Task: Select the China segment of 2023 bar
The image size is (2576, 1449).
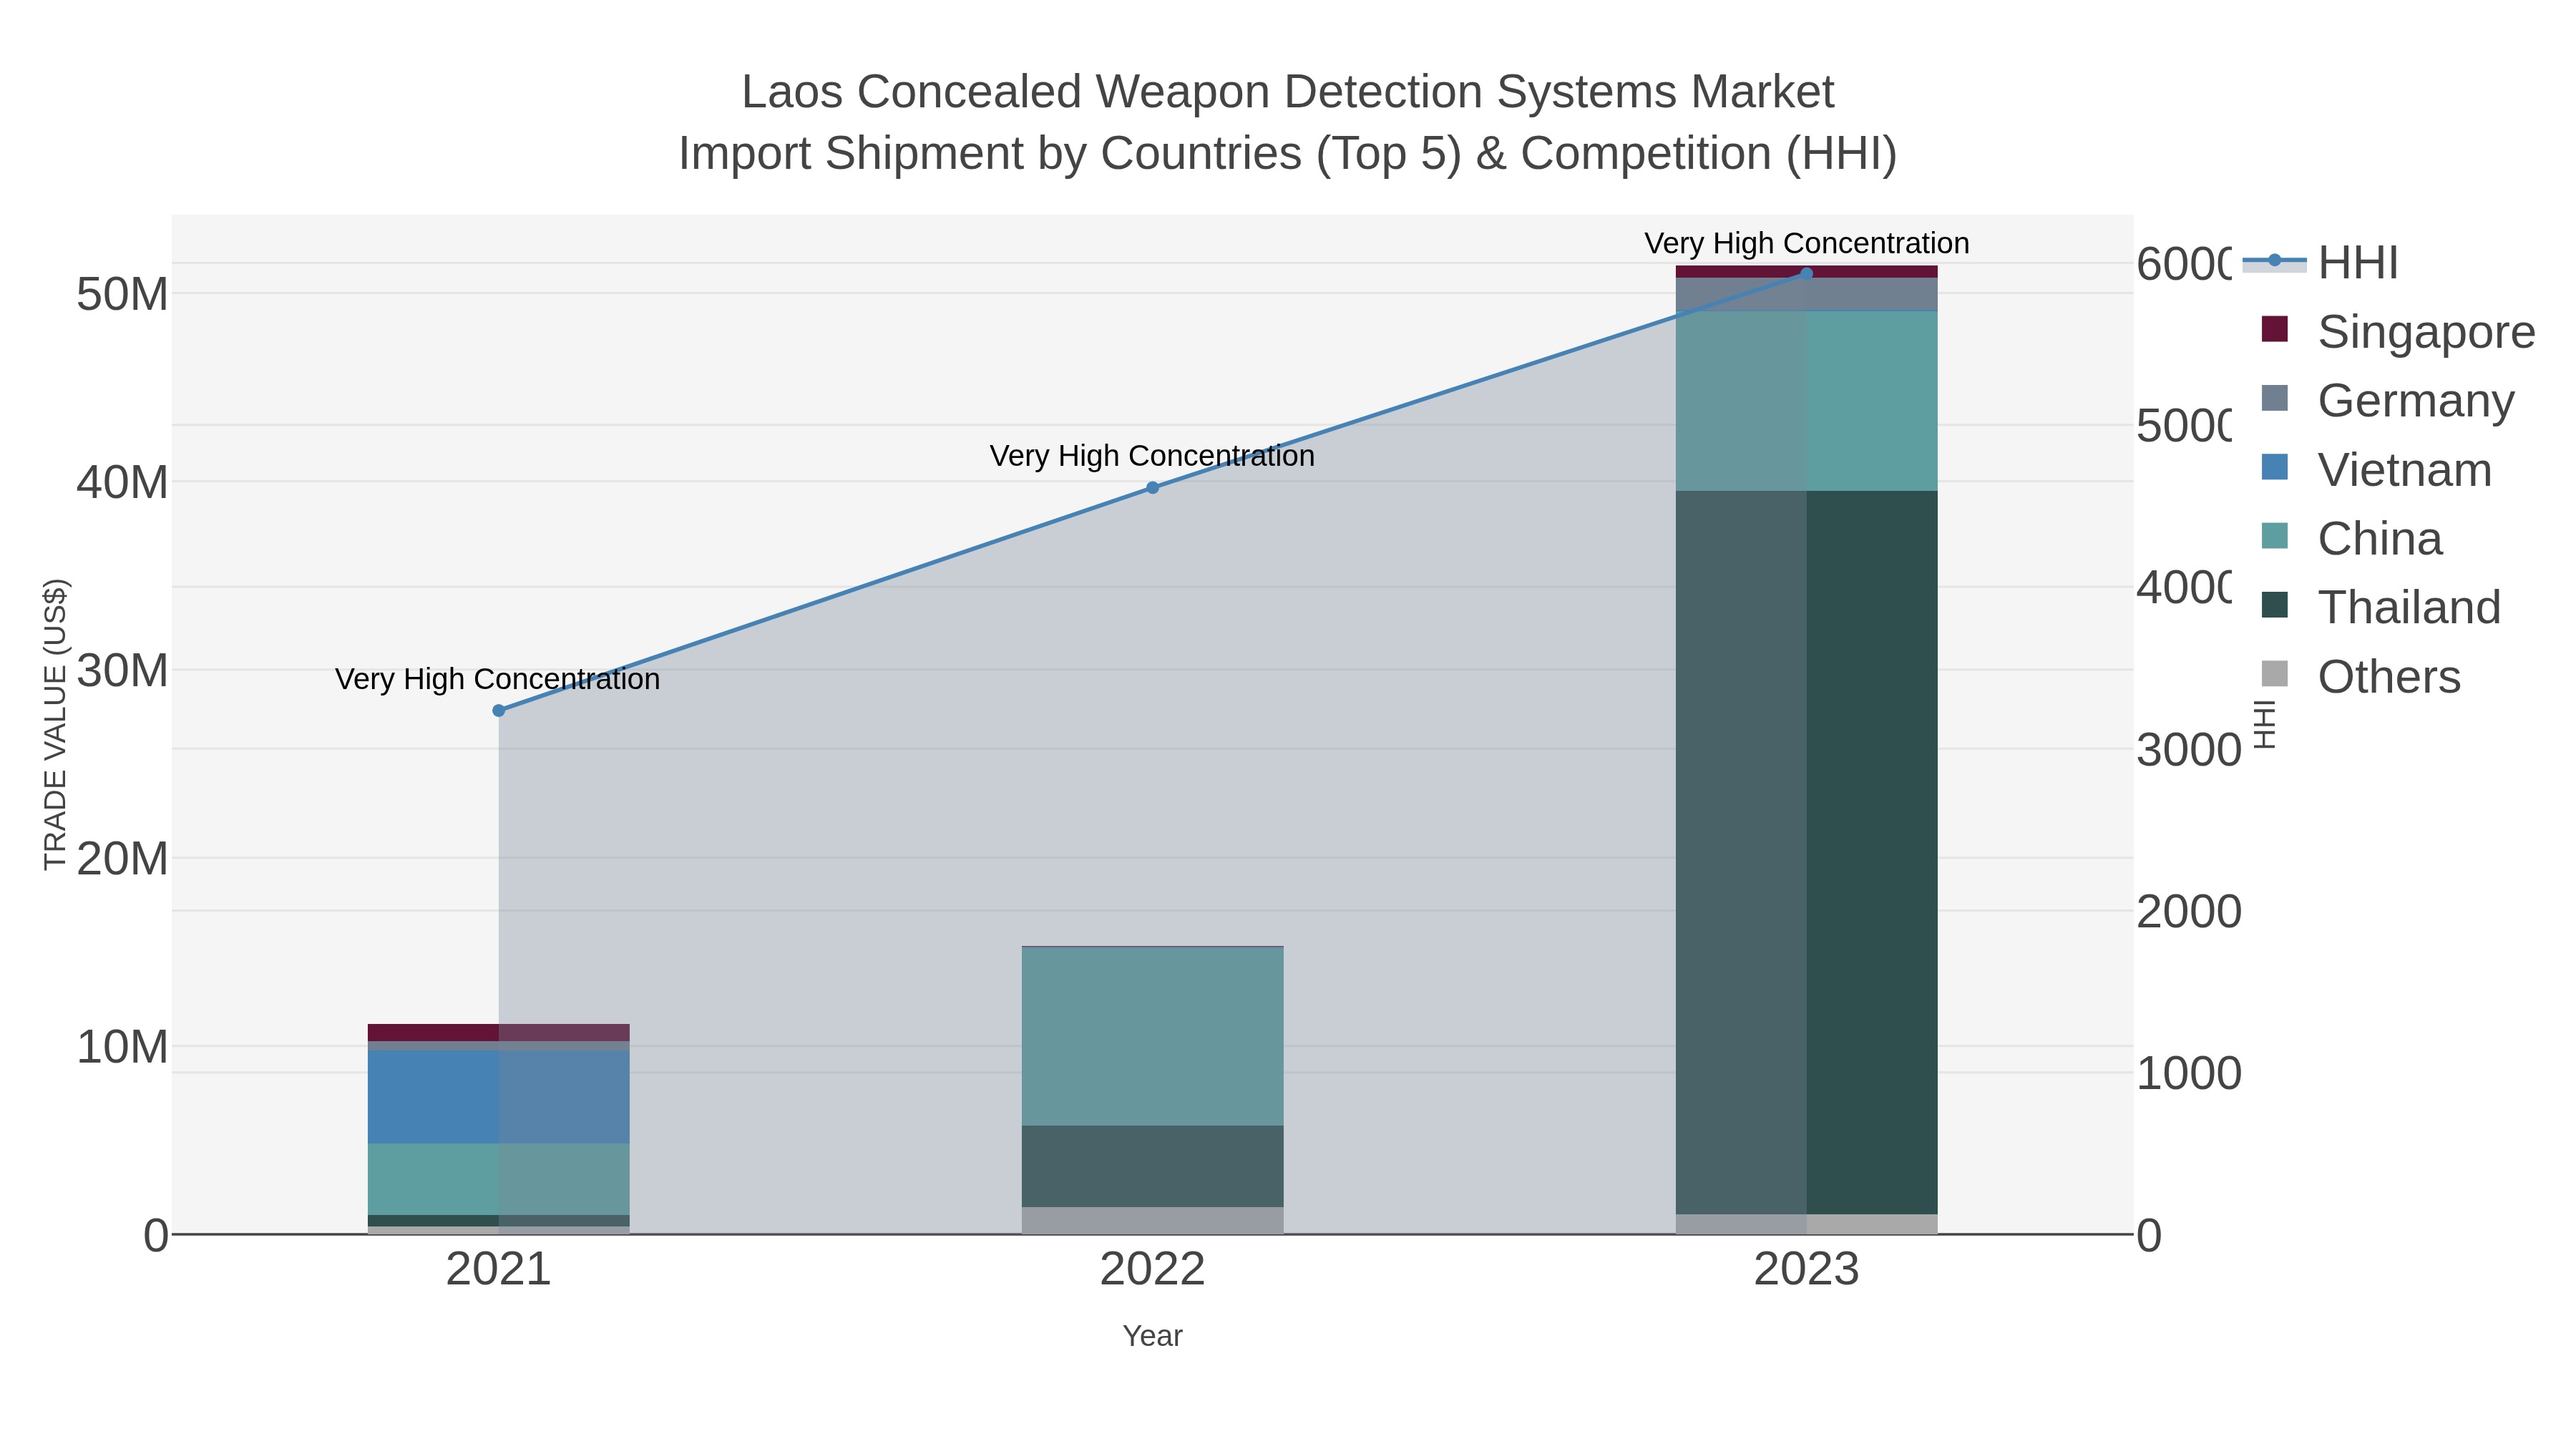Action: tap(1806, 401)
